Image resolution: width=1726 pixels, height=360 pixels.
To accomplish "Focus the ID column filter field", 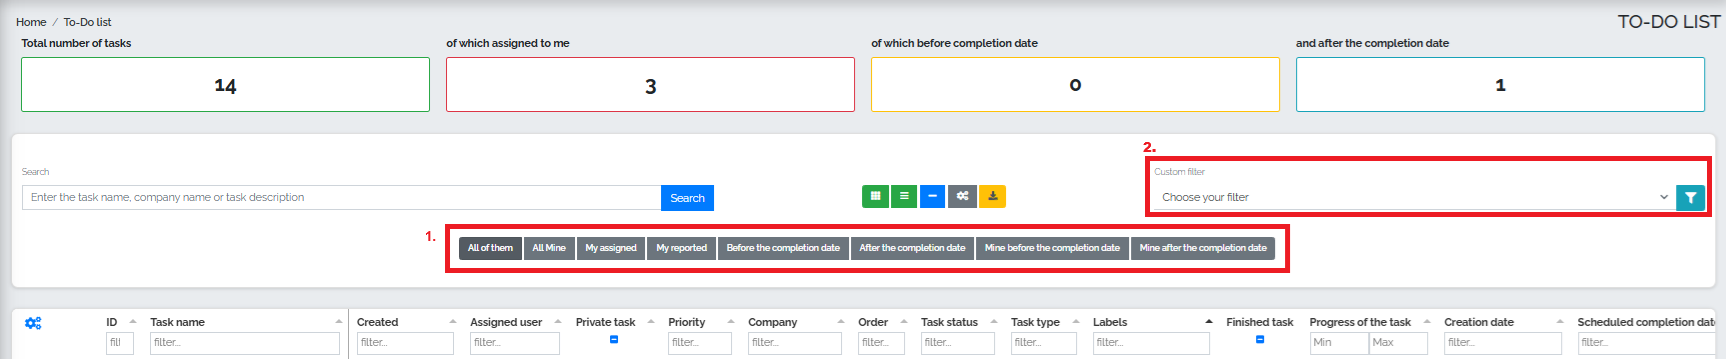I will pyautogui.click(x=120, y=343).
